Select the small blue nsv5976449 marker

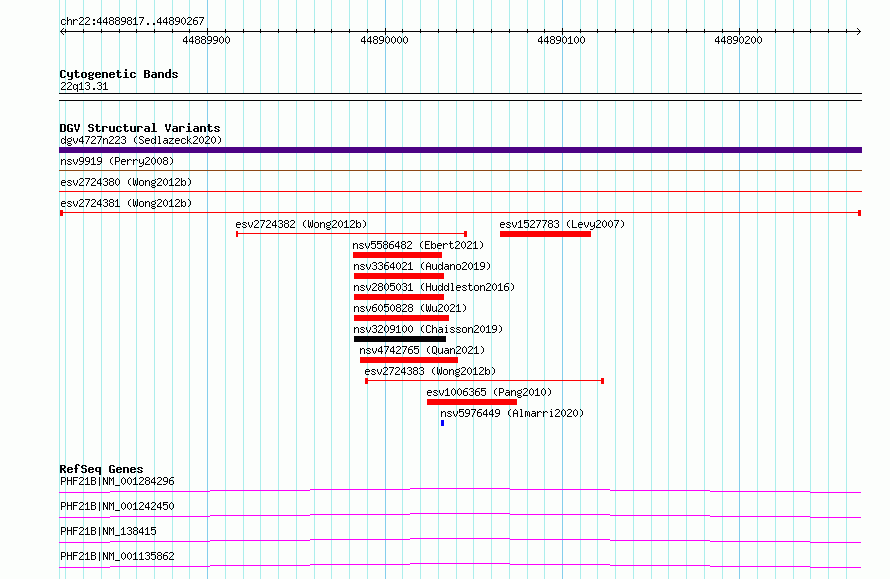click(443, 423)
